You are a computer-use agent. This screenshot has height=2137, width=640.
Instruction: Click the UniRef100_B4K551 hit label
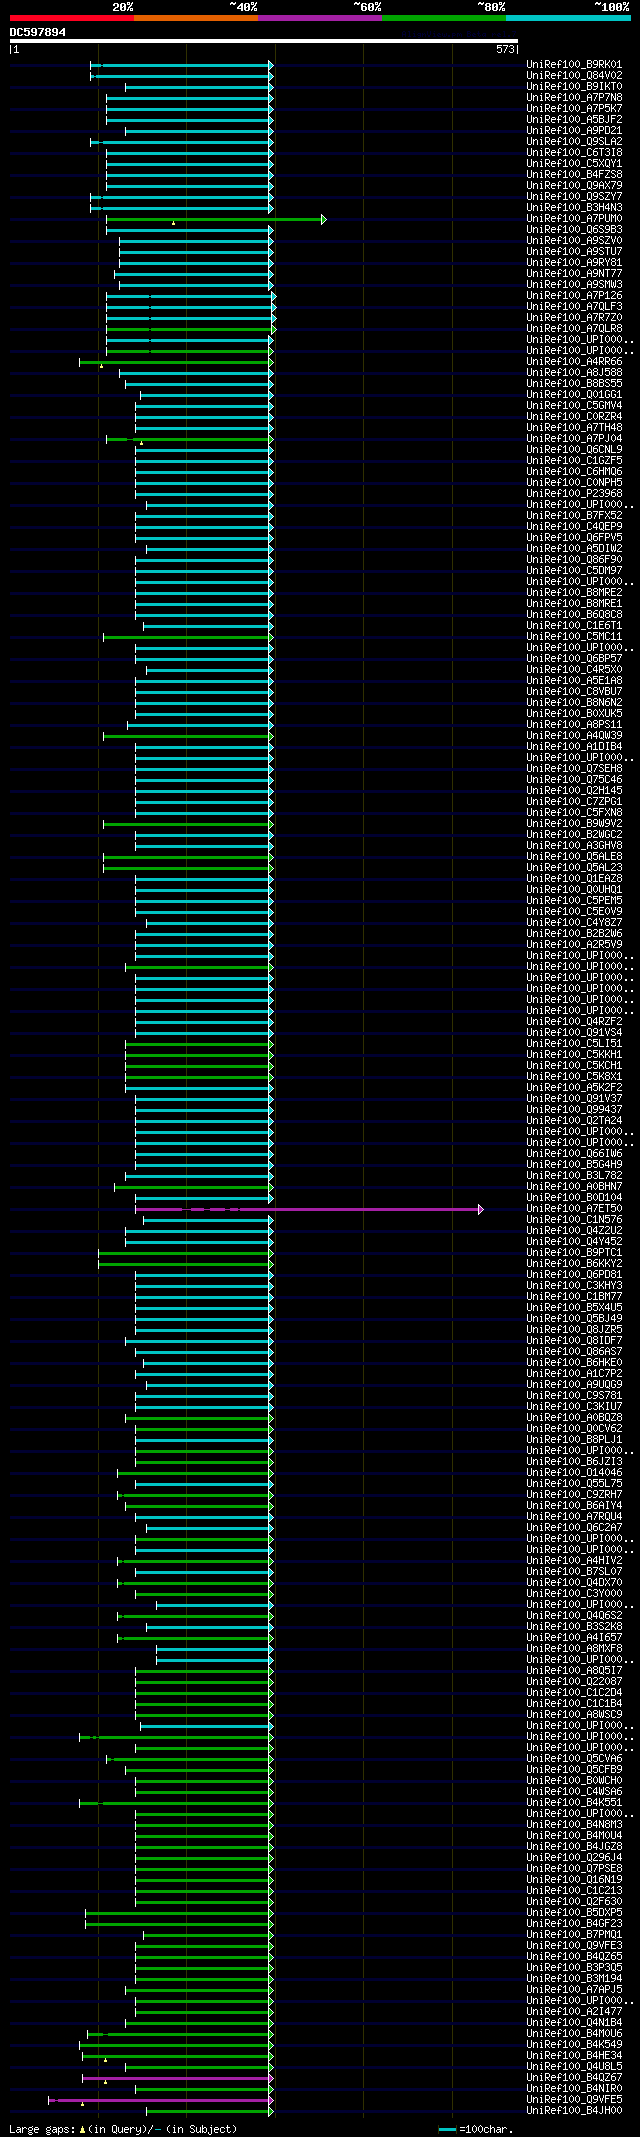coord(574,1803)
